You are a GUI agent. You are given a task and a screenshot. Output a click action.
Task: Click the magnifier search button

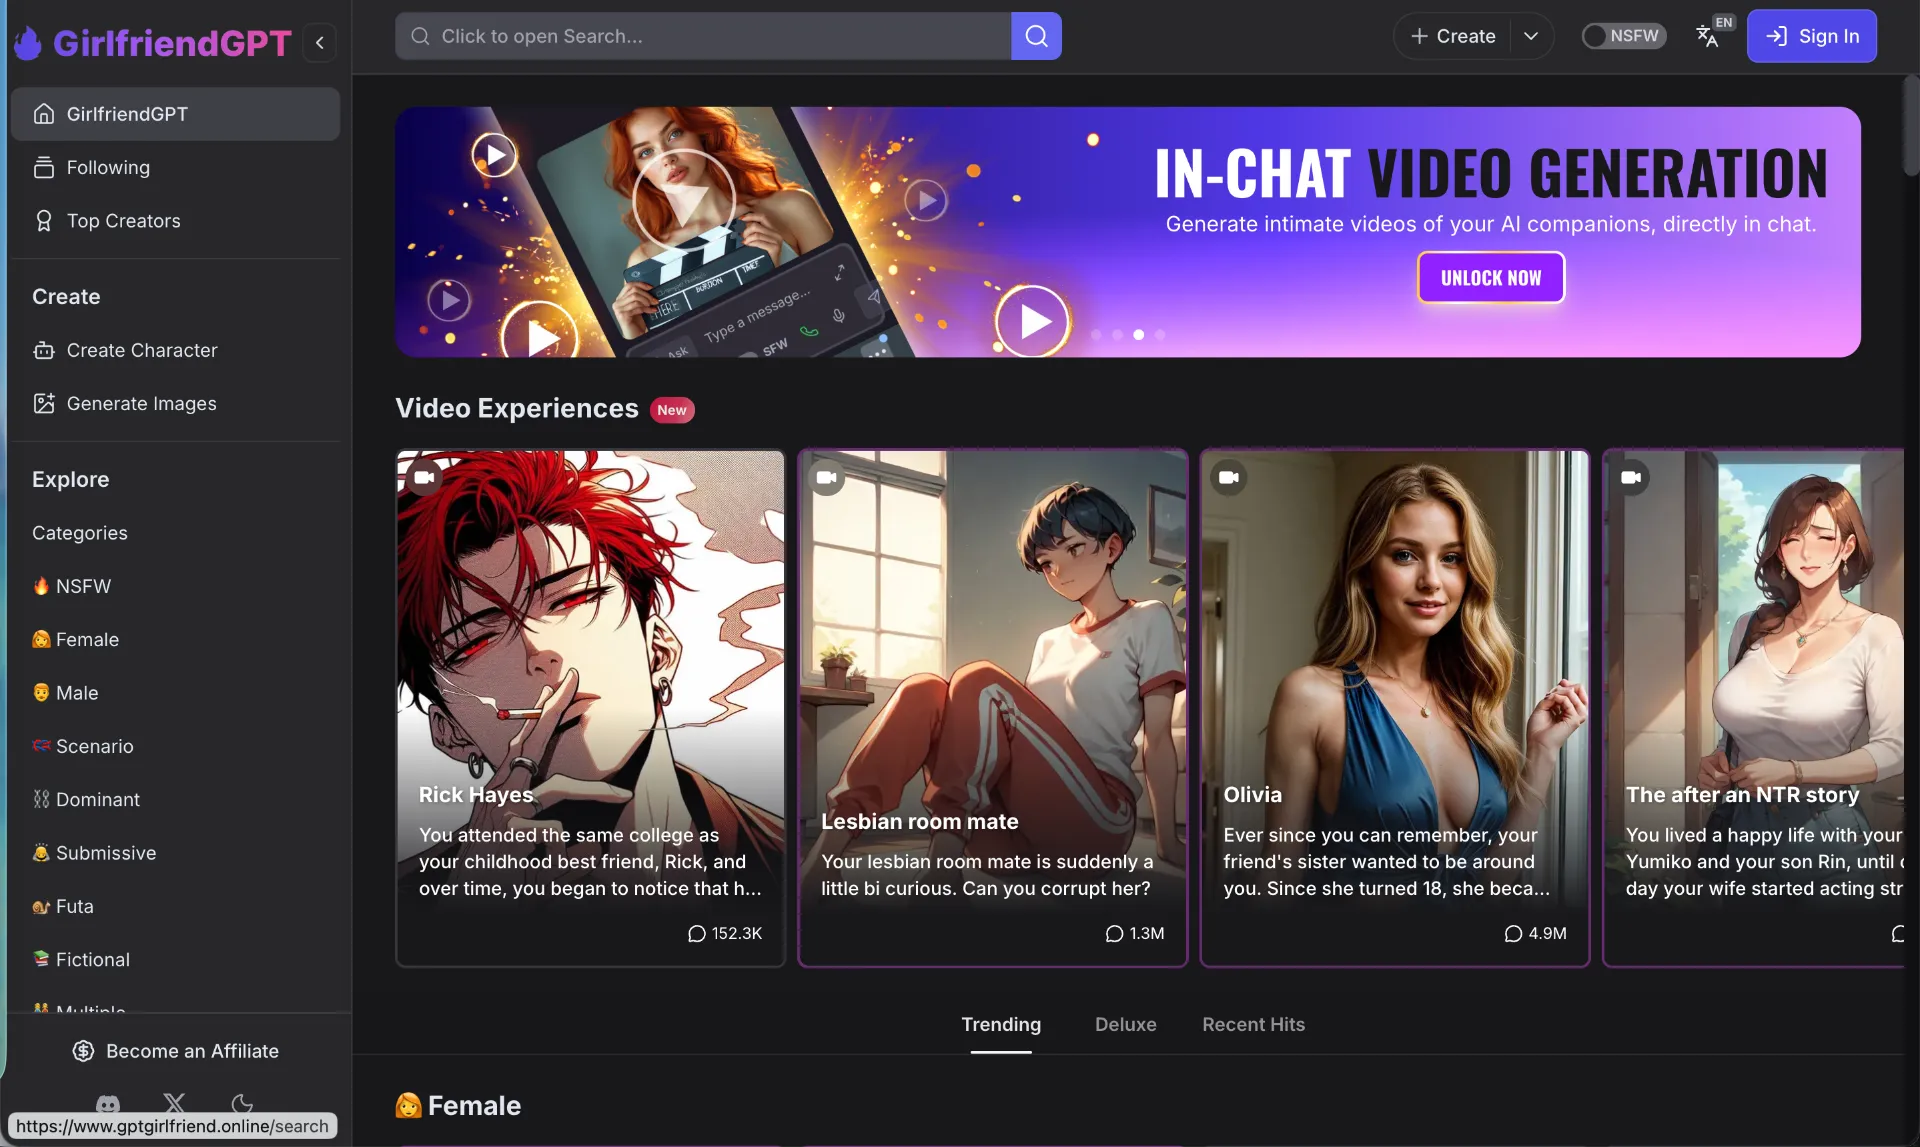coord(1036,36)
